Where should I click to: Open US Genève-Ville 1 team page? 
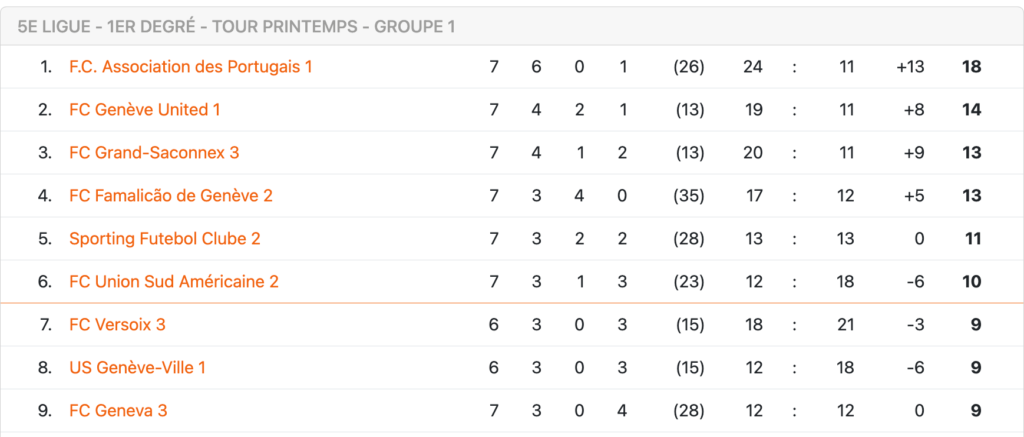click(138, 368)
